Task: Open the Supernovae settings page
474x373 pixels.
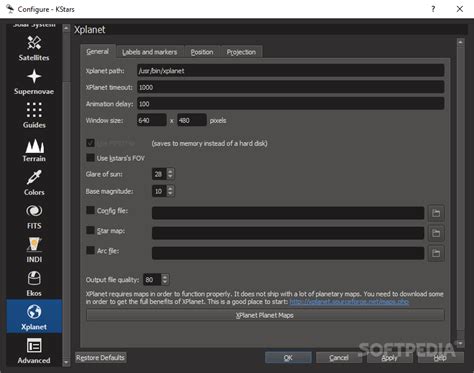Action: pos(34,82)
